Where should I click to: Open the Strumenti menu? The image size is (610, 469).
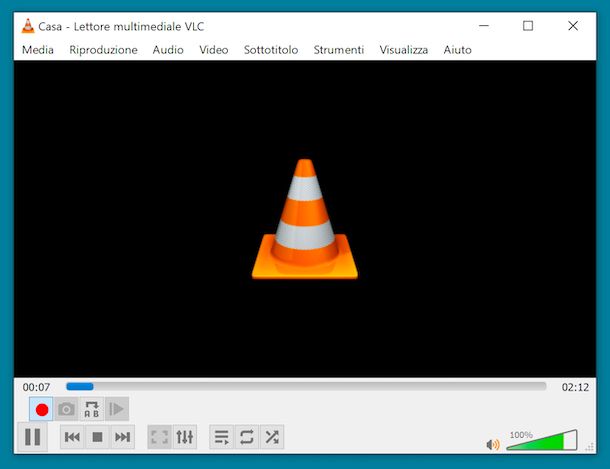pyautogui.click(x=339, y=50)
